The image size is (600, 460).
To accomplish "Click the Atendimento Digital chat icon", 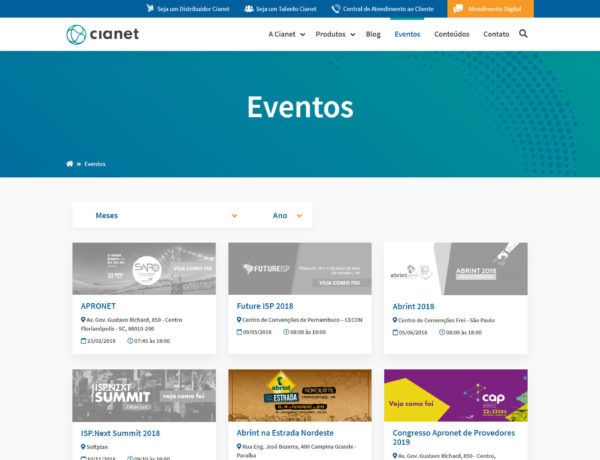I will 458,9.
